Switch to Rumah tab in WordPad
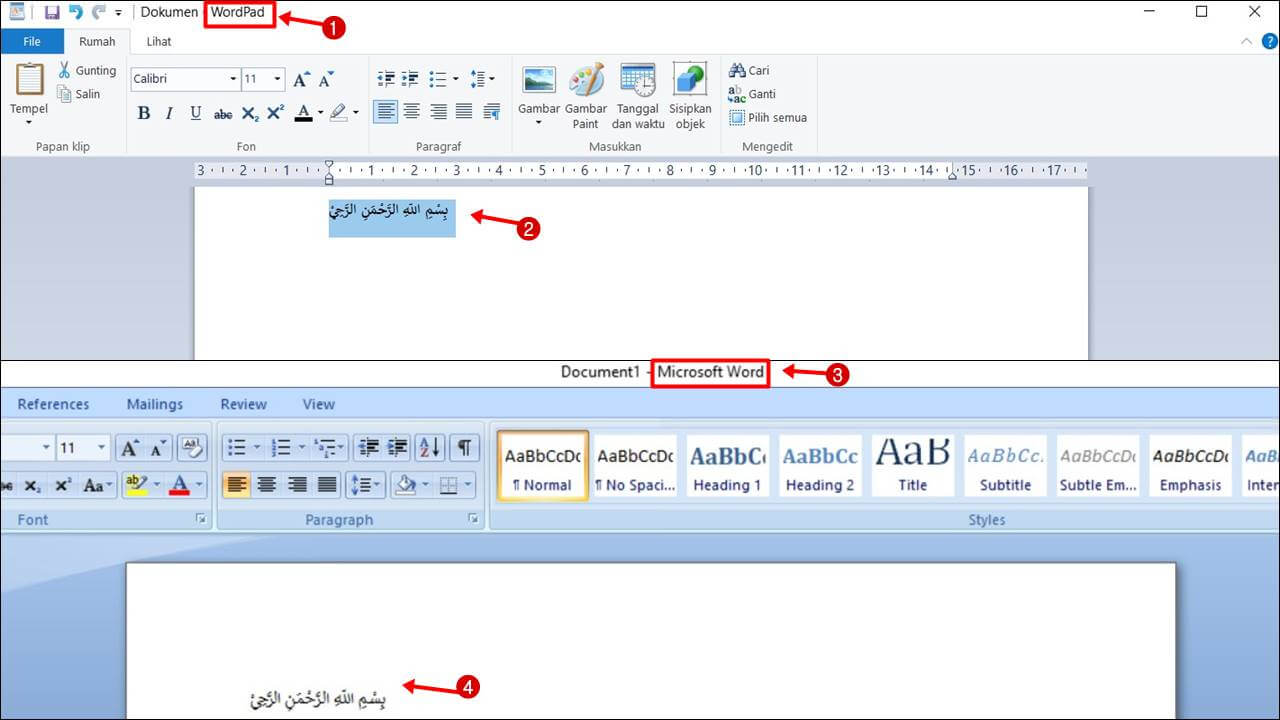Screen dimensions: 1280x720 tap(97, 41)
